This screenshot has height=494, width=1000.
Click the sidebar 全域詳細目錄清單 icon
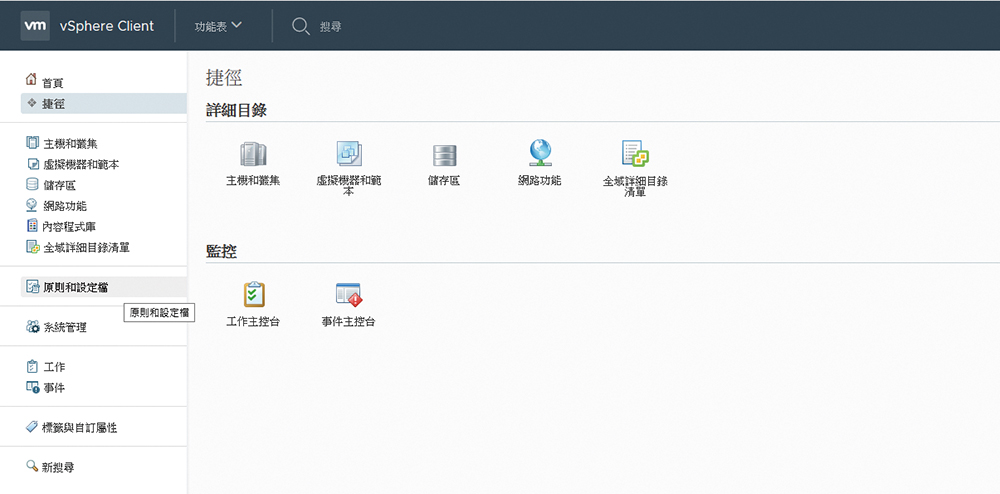pyautogui.click(x=33, y=247)
